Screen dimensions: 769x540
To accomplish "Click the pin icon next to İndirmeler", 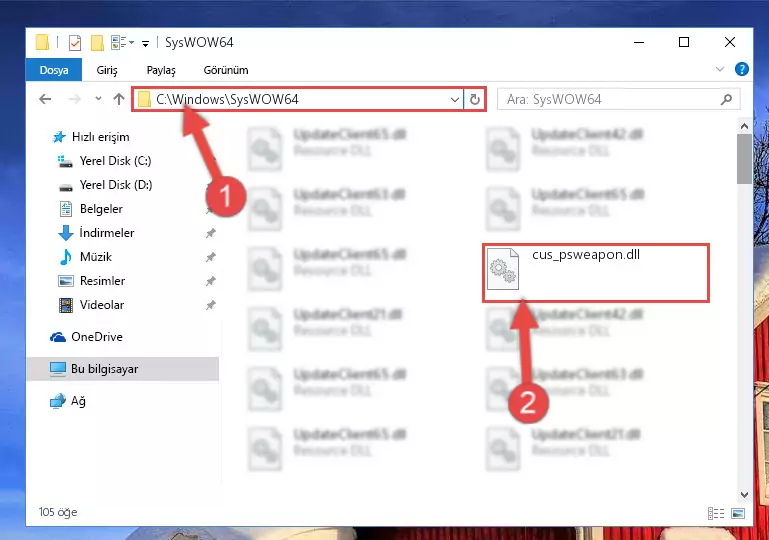I will 210,233.
